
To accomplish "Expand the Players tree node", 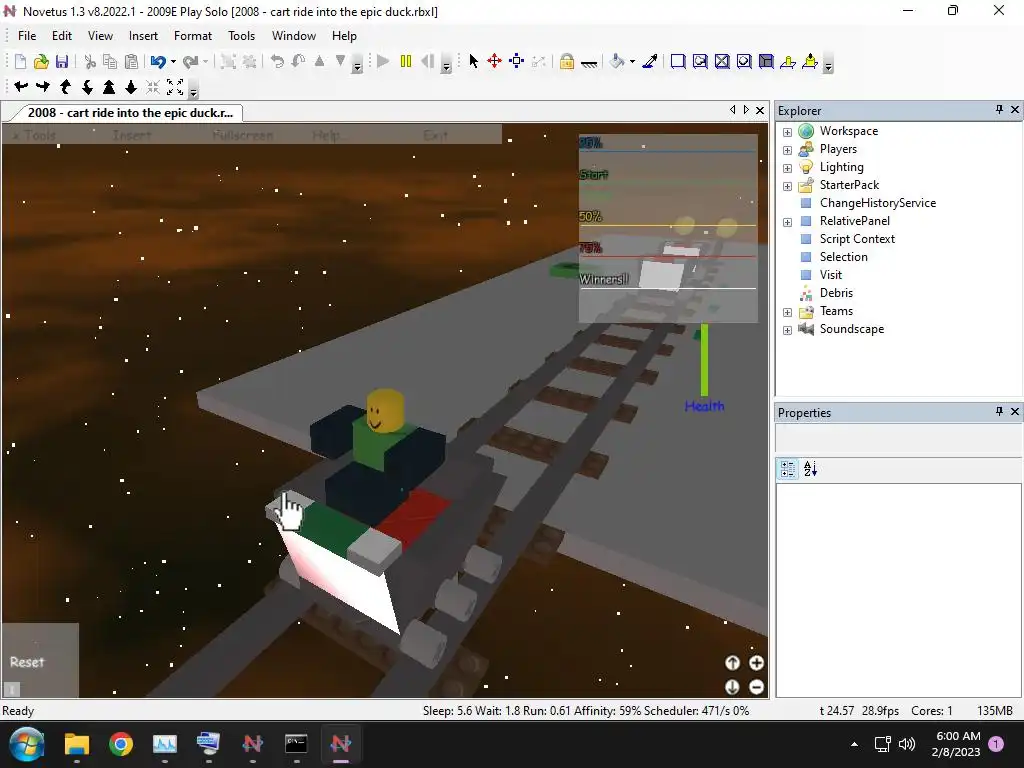I will pyautogui.click(x=788, y=150).
